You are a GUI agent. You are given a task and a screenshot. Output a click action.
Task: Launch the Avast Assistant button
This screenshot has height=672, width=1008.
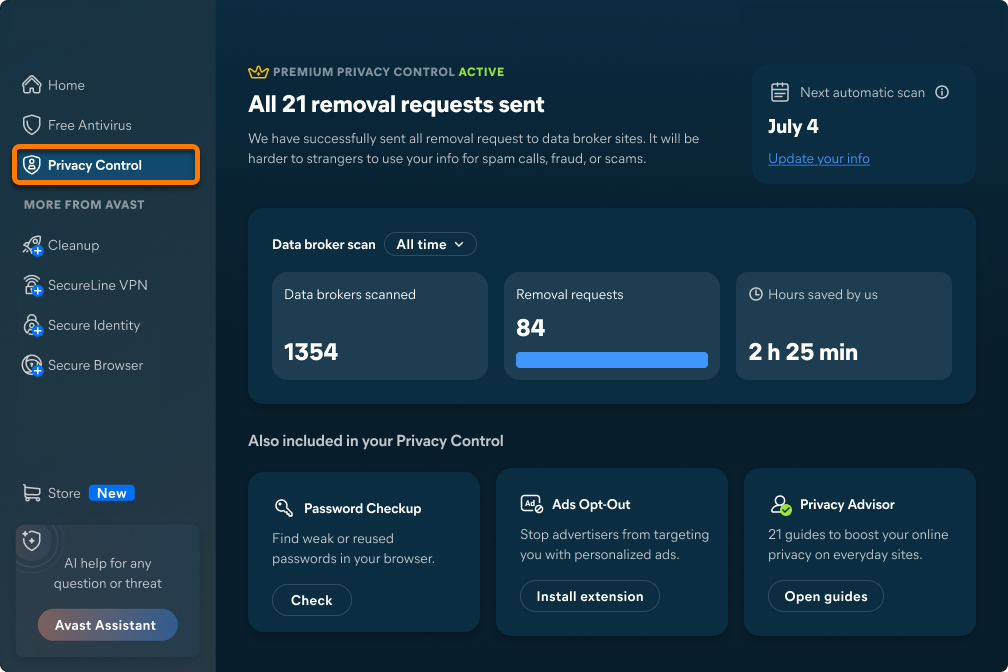pyautogui.click(x=107, y=625)
